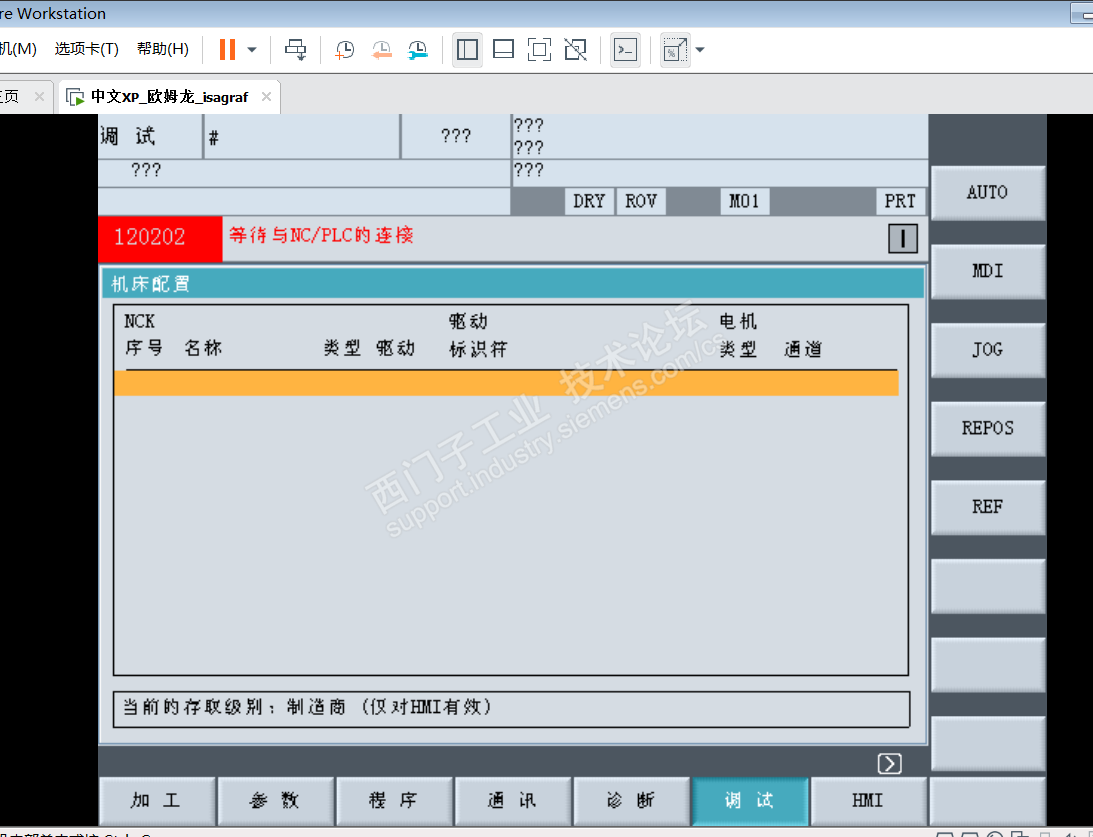Screen dimensions: 1093x837
Task: Toggle the thumbnail bar view
Action: (503, 49)
